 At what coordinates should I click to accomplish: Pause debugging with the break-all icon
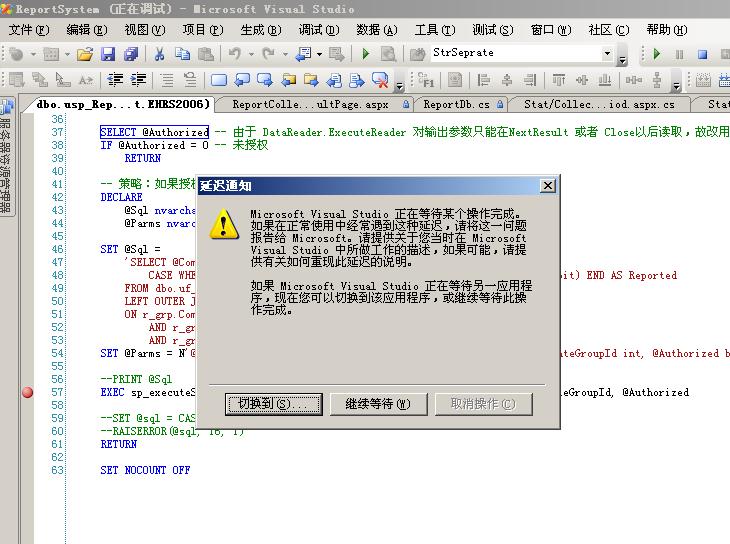coord(679,54)
